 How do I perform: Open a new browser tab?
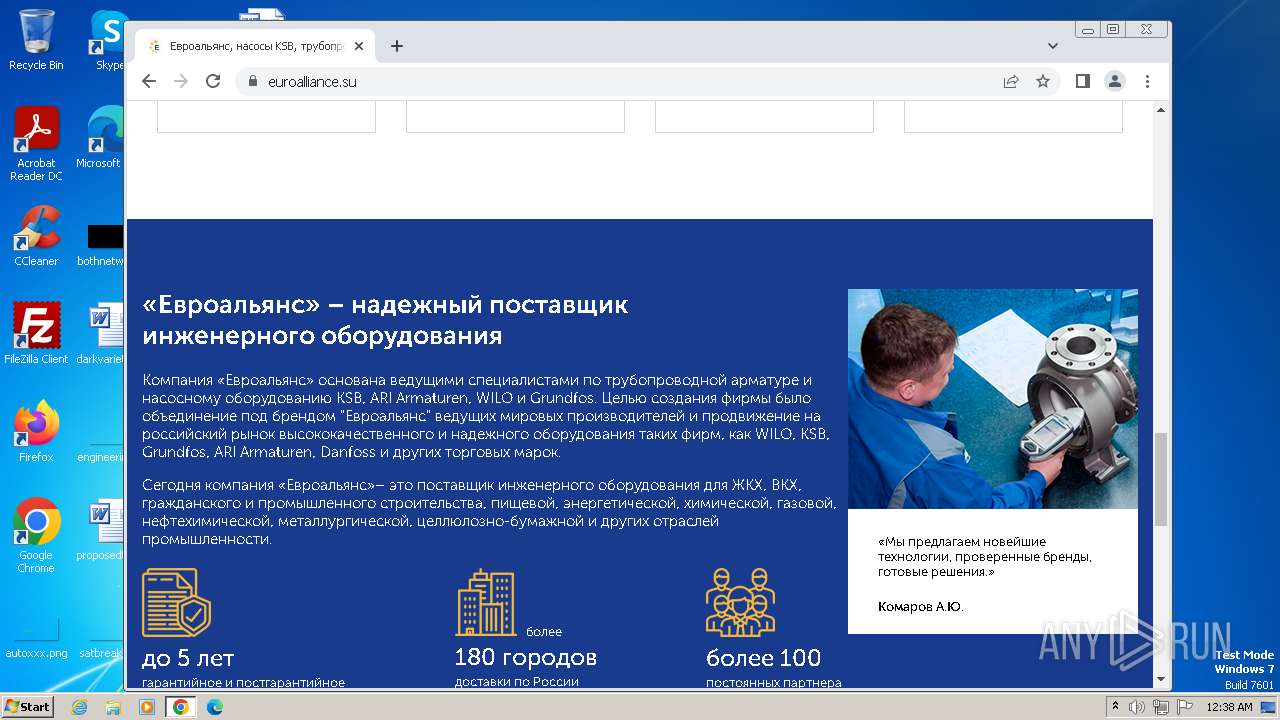click(x=397, y=46)
